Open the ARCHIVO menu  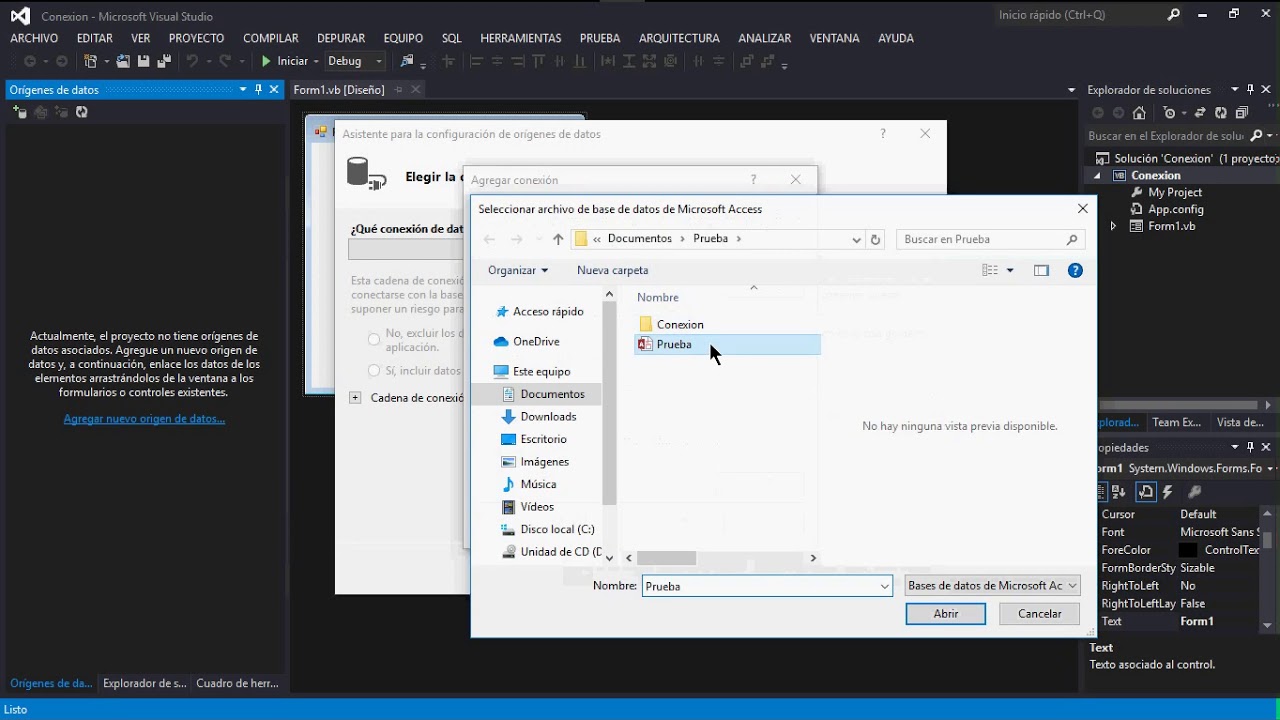pyautogui.click(x=34, y=38)
